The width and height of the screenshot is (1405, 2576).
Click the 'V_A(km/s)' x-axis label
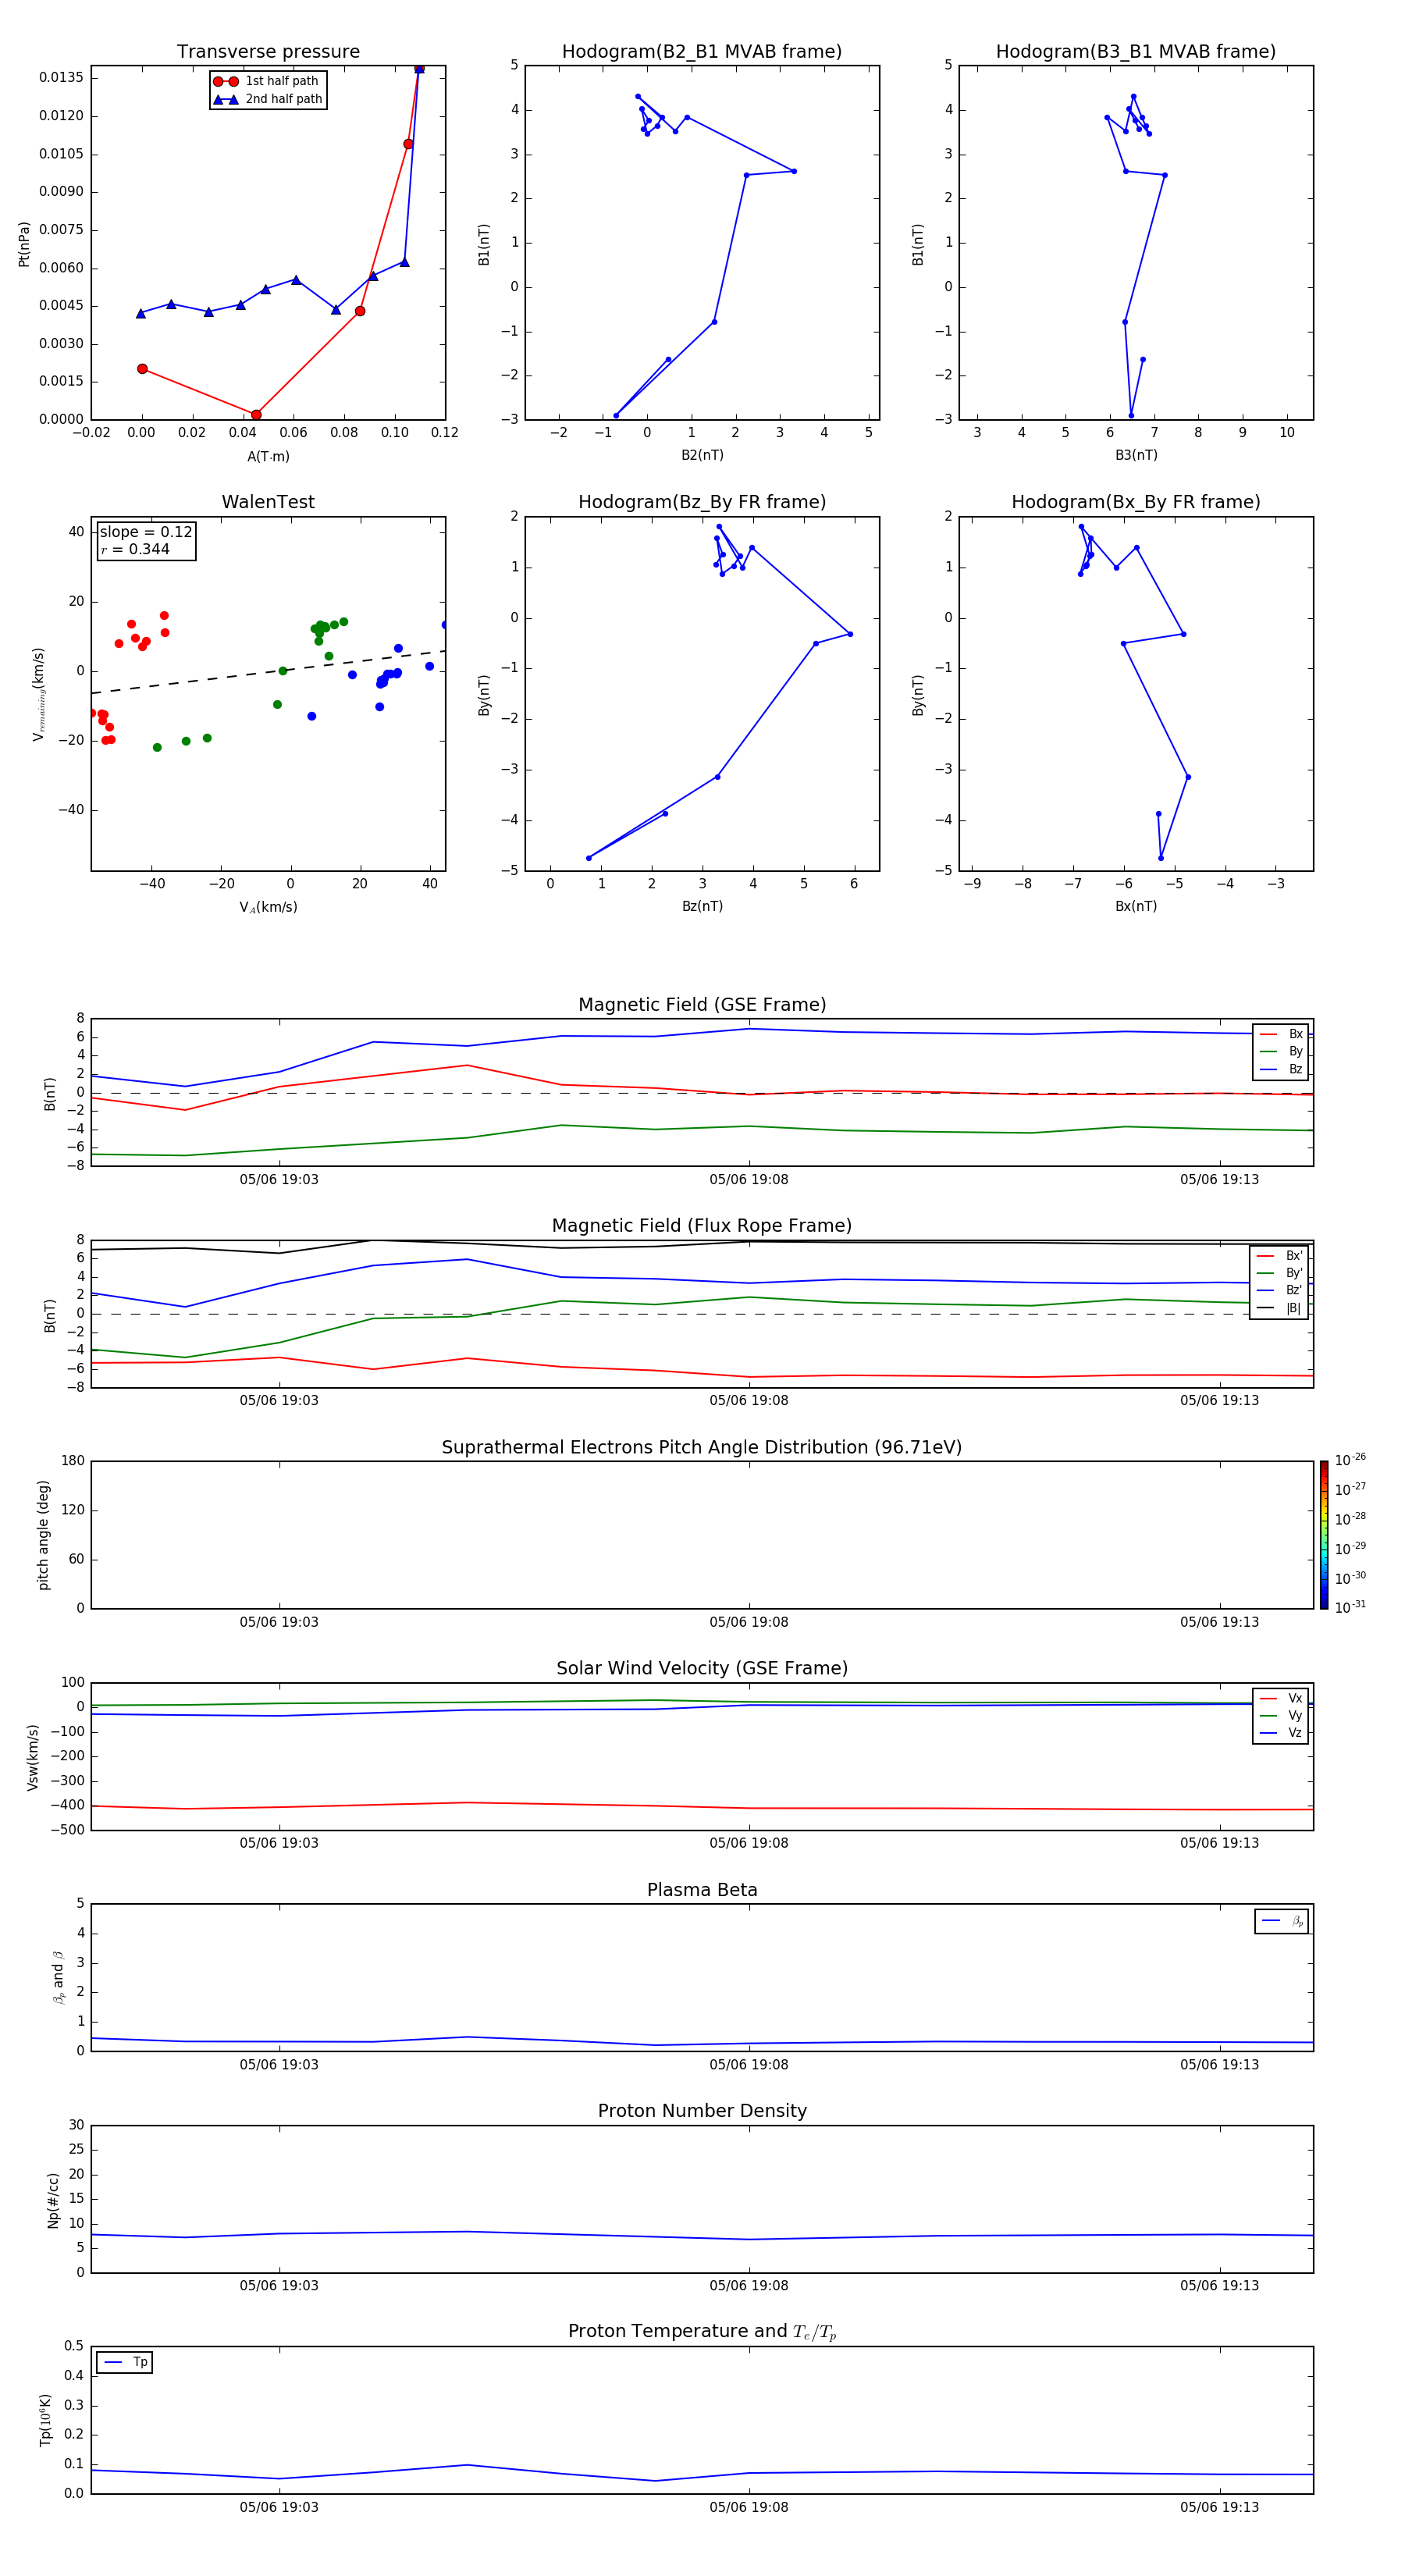[x=268, y=907]
